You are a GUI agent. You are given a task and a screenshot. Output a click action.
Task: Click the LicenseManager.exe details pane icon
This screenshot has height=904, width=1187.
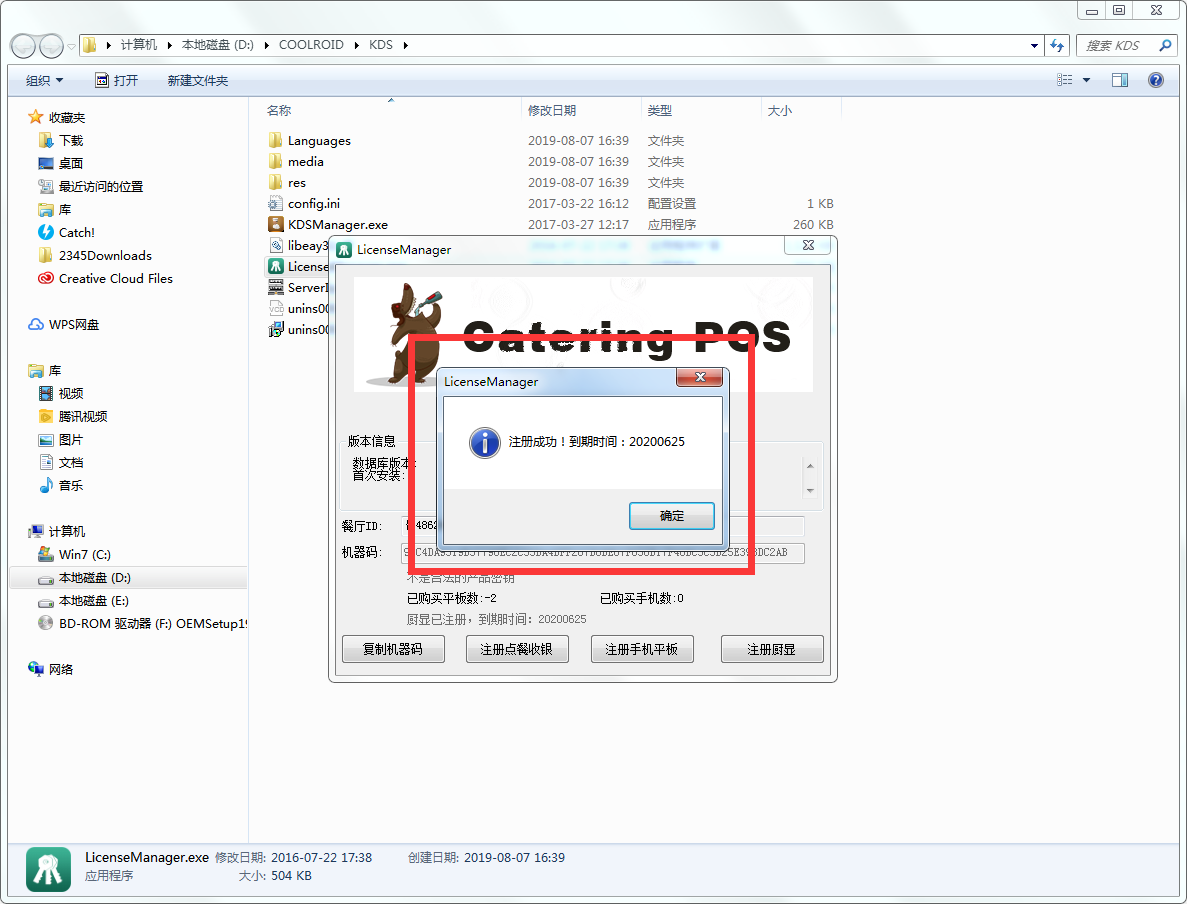tap(48, 868)
